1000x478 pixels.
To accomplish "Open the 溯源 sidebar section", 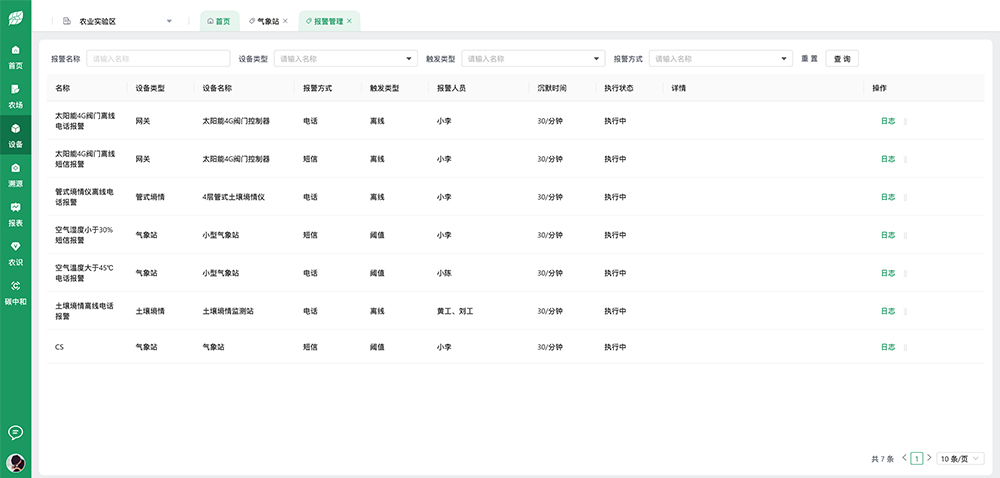I will coord(15,174).
